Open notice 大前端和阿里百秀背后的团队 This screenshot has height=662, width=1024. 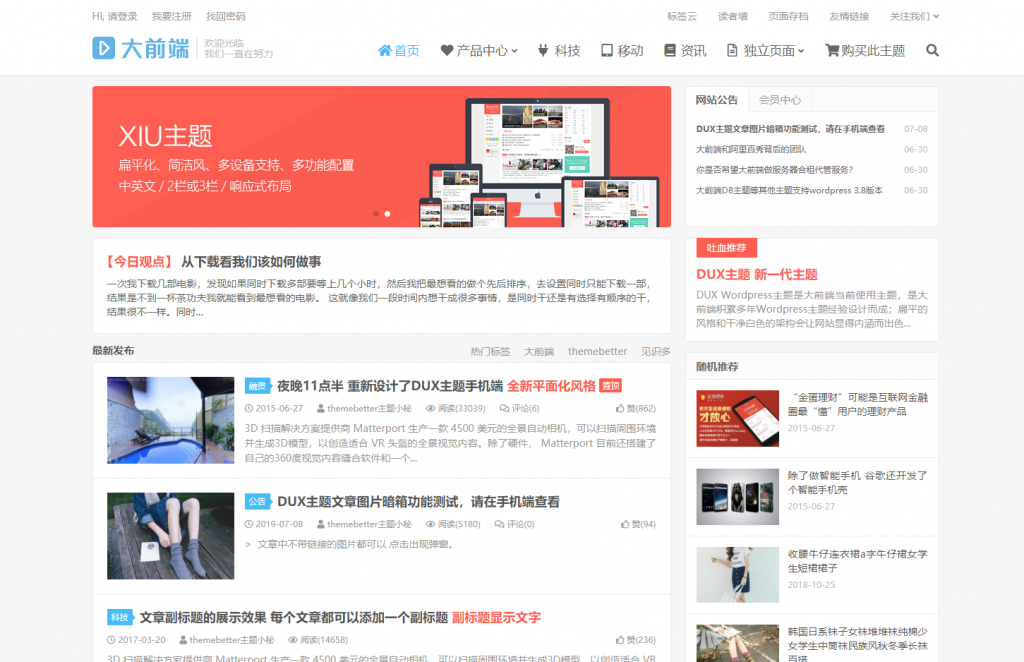[751, 150]
